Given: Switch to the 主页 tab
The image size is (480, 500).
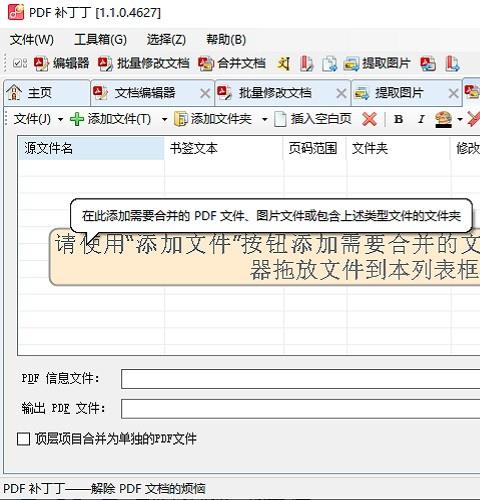Looking at the screenshot, I should (47, 93).
